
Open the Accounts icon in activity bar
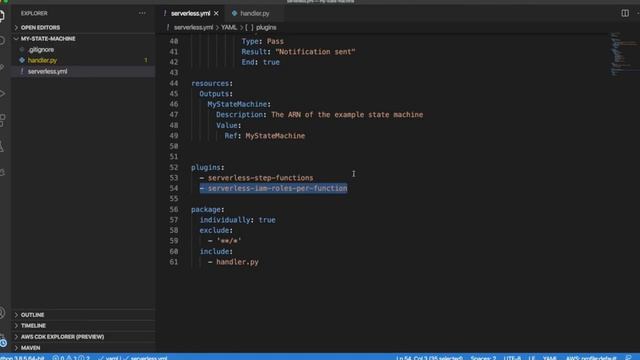[2, 313]
